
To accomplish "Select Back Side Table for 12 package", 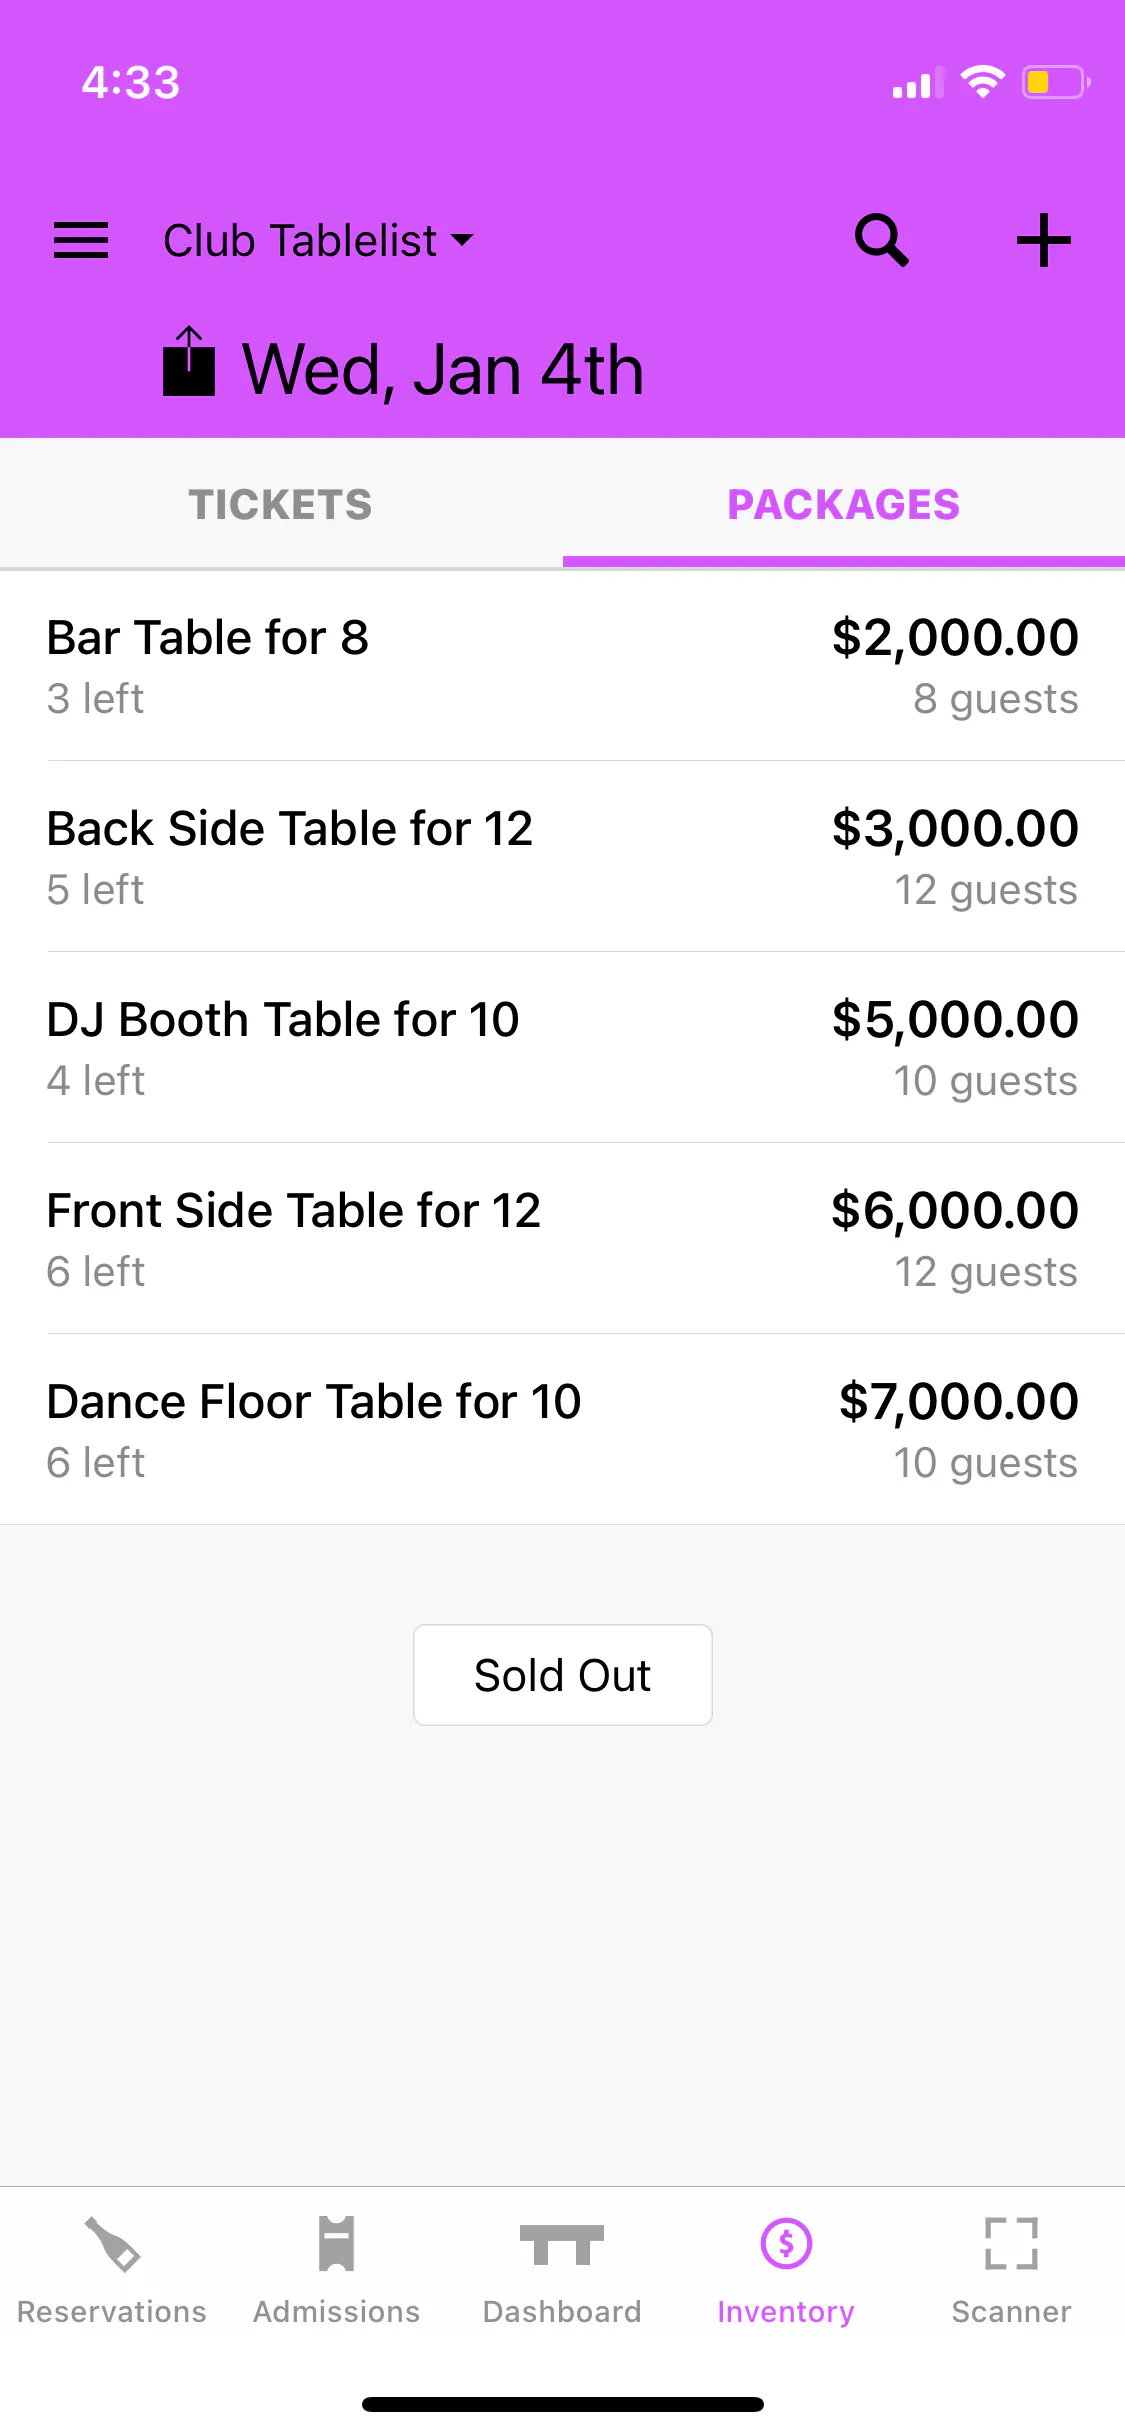I will tap(290, 855).
